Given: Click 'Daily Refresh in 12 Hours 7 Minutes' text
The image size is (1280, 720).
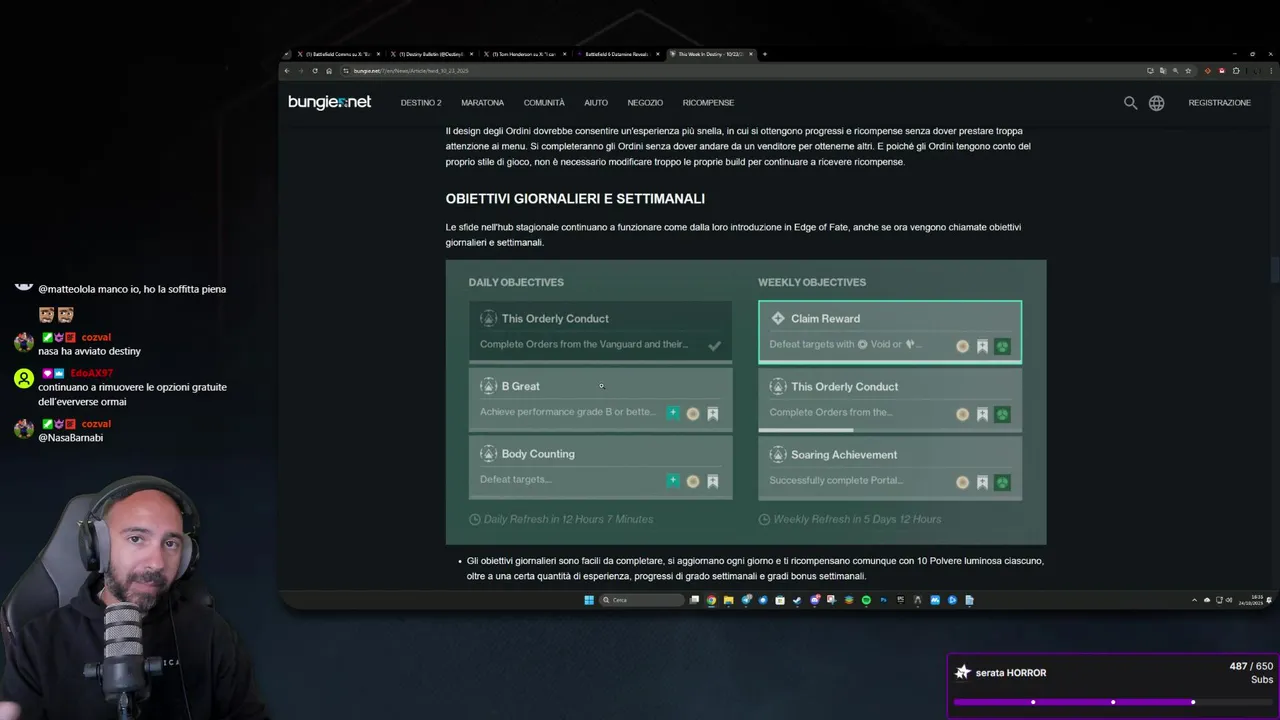Looking at the screenshot, I should tap(568, 519).
